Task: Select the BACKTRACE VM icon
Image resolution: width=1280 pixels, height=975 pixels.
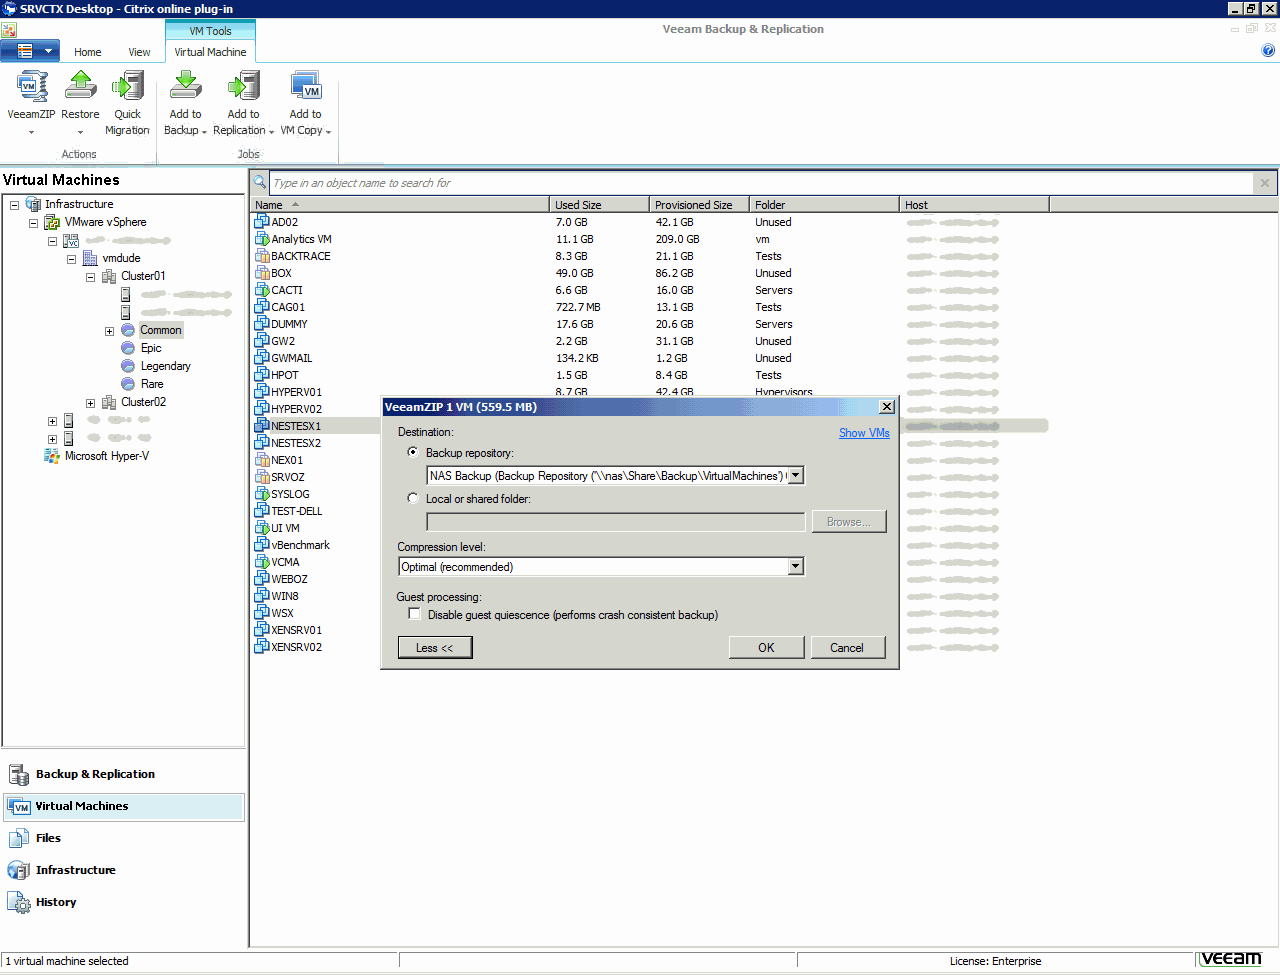Action: click(262, 256)
